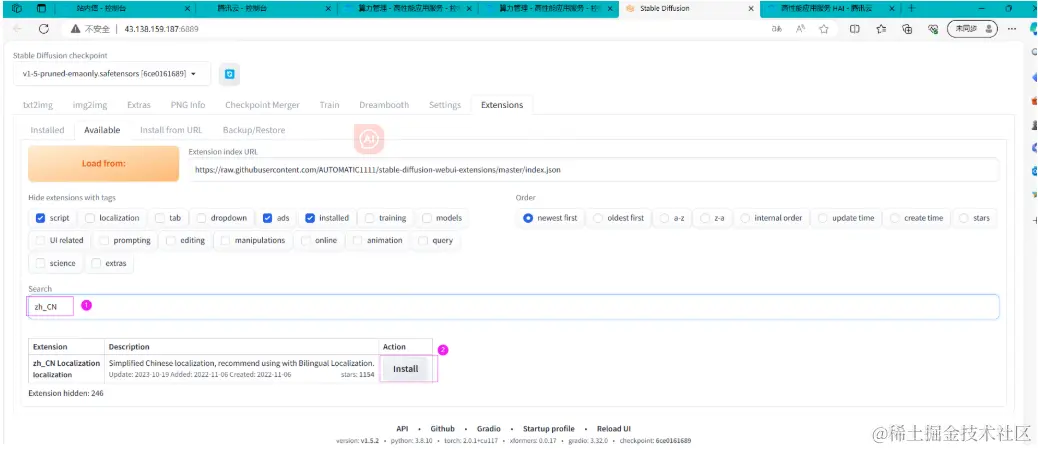Close the 腾讯云 - 控制台 tab
The width and height of the screenshot is (1038, 450).
[329, 9]
